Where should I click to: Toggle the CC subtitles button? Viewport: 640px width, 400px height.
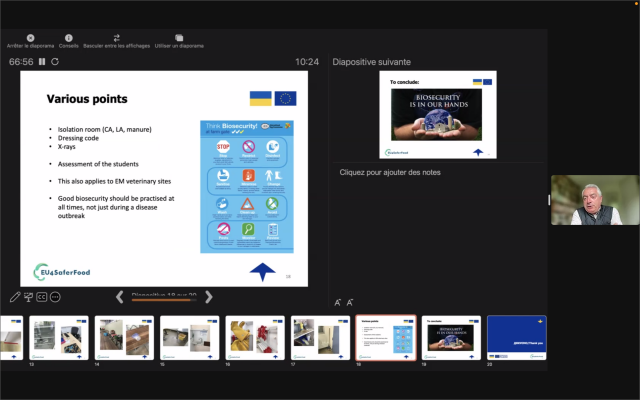point(42,297)
